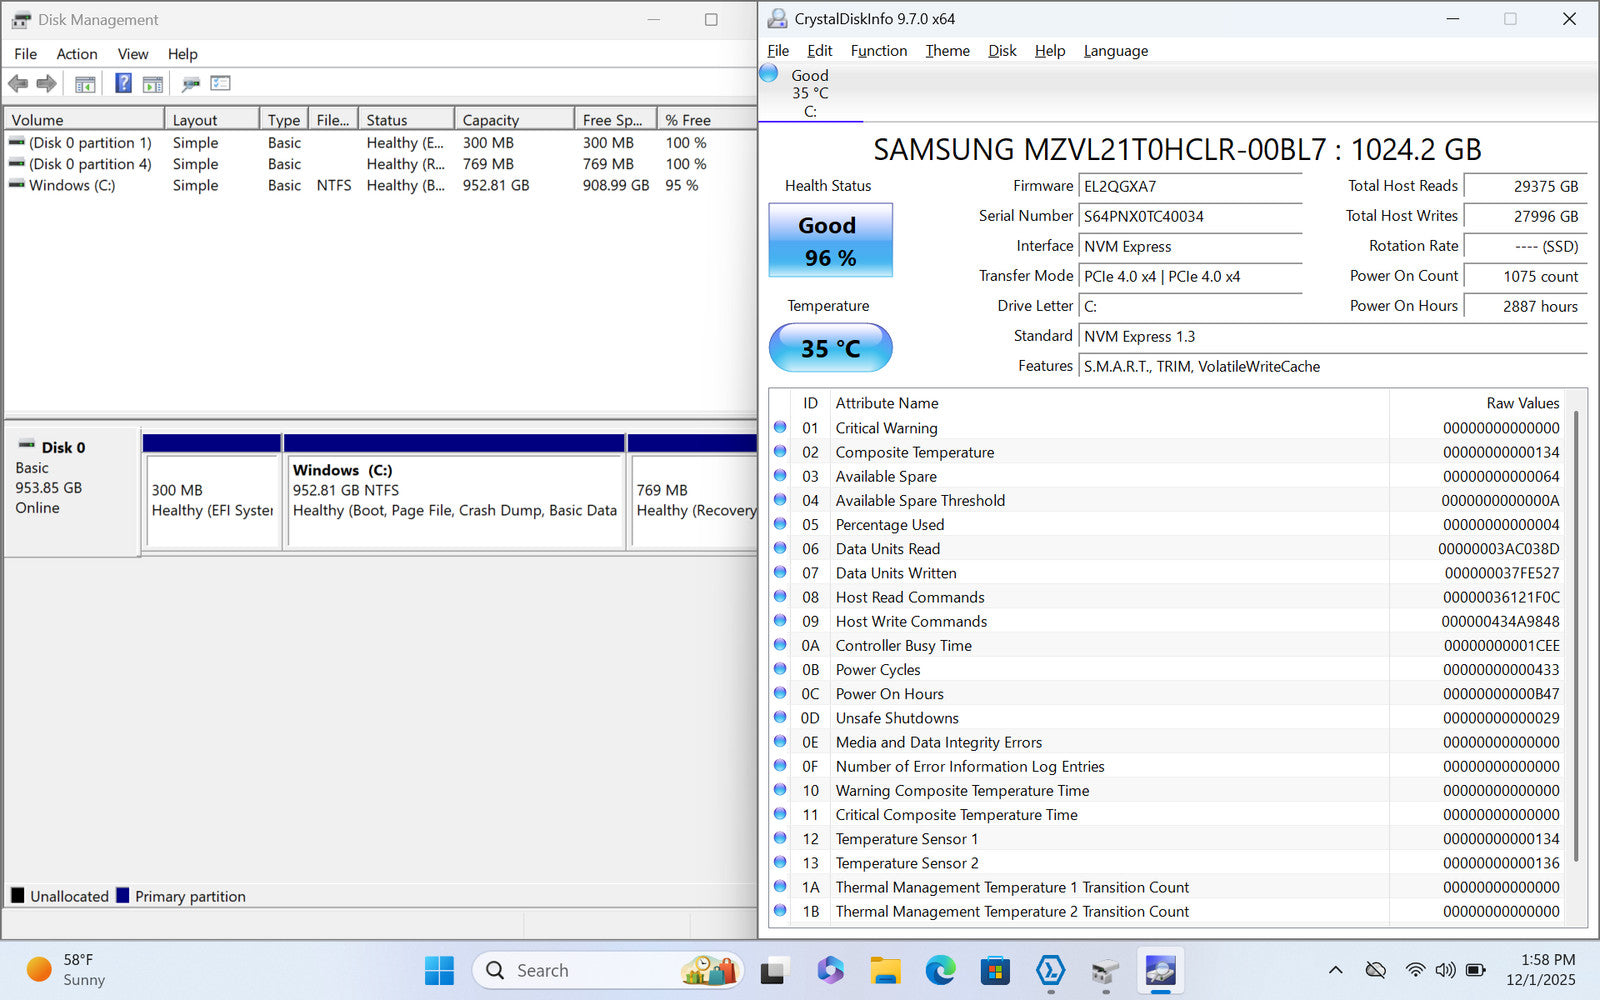Select the Windows (C:) partition block
Viewport: 1600px width, 1000px height.
(x=455, y=500)
